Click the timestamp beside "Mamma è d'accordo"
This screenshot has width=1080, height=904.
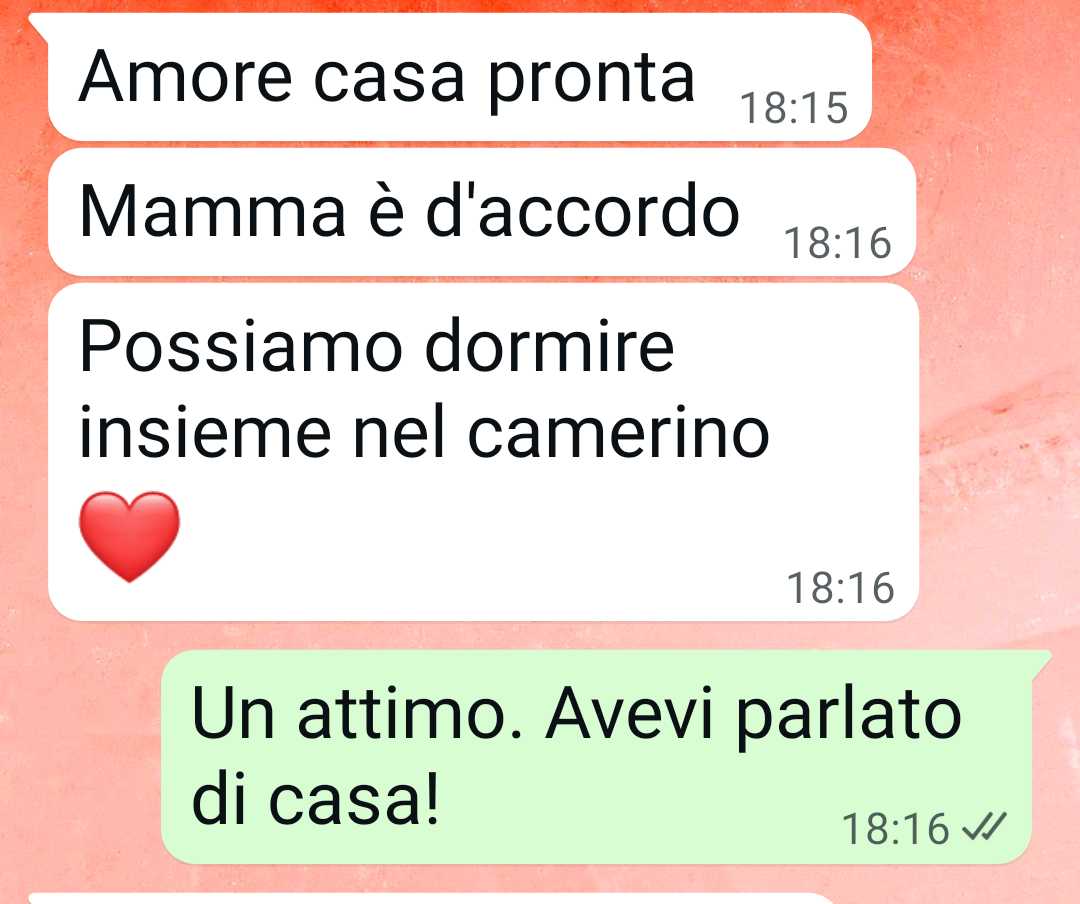838,243
